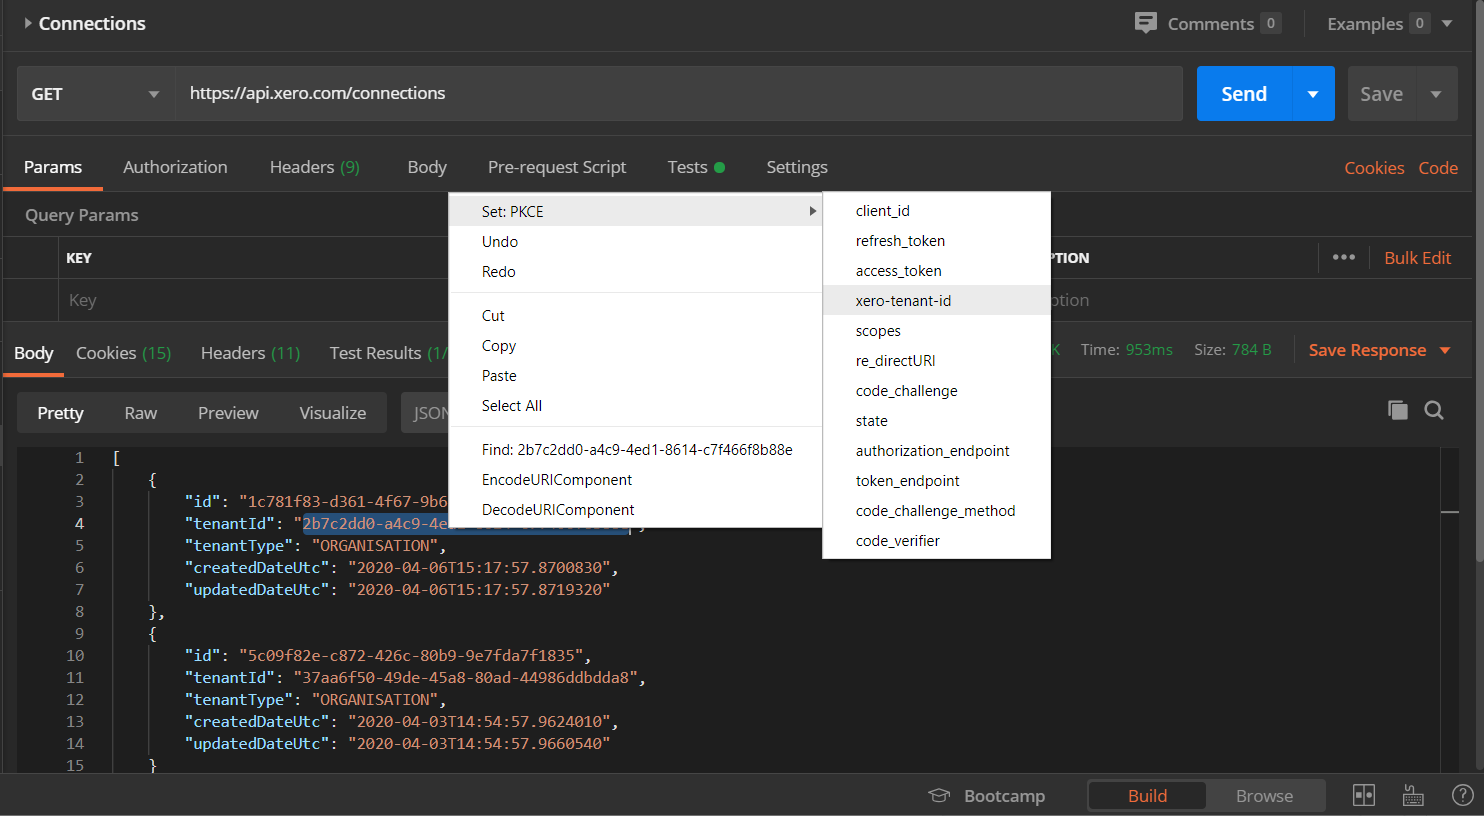
Task: Expand the Connections request title arrow
Action: pyautogui.click(x=28, y=23)
